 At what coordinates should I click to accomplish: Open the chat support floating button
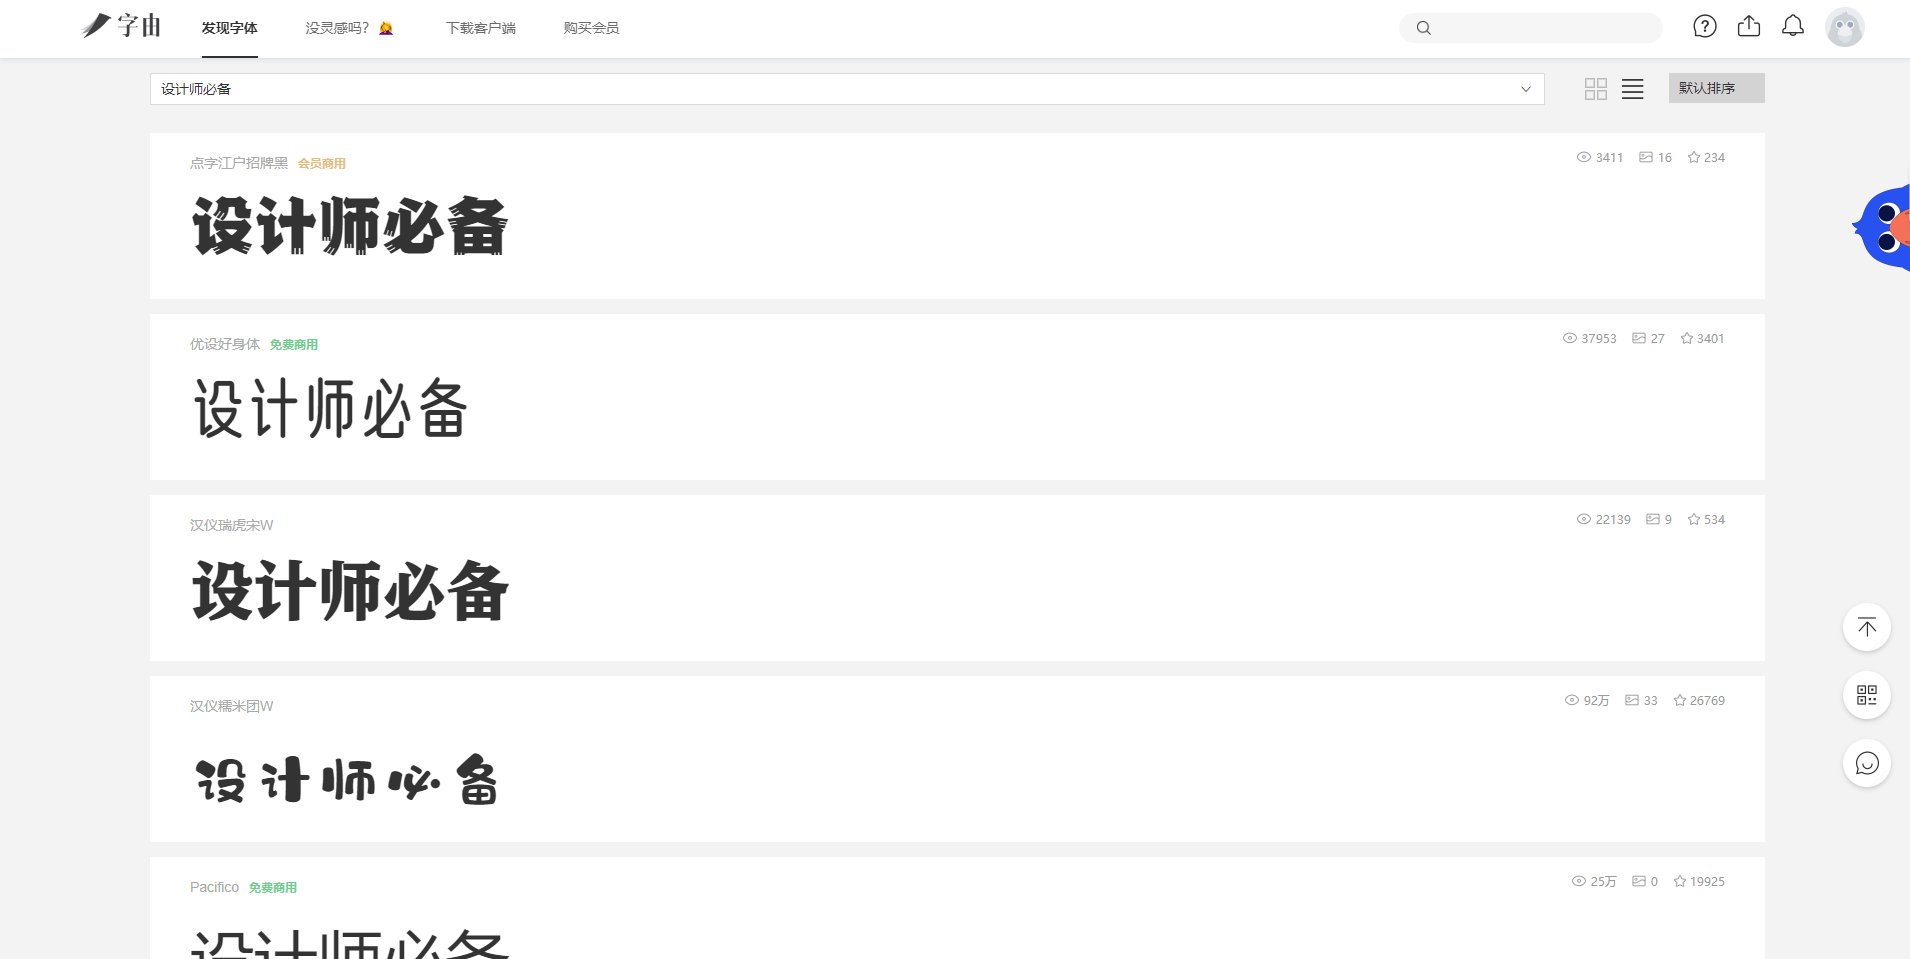click(x=1866, y=763)
